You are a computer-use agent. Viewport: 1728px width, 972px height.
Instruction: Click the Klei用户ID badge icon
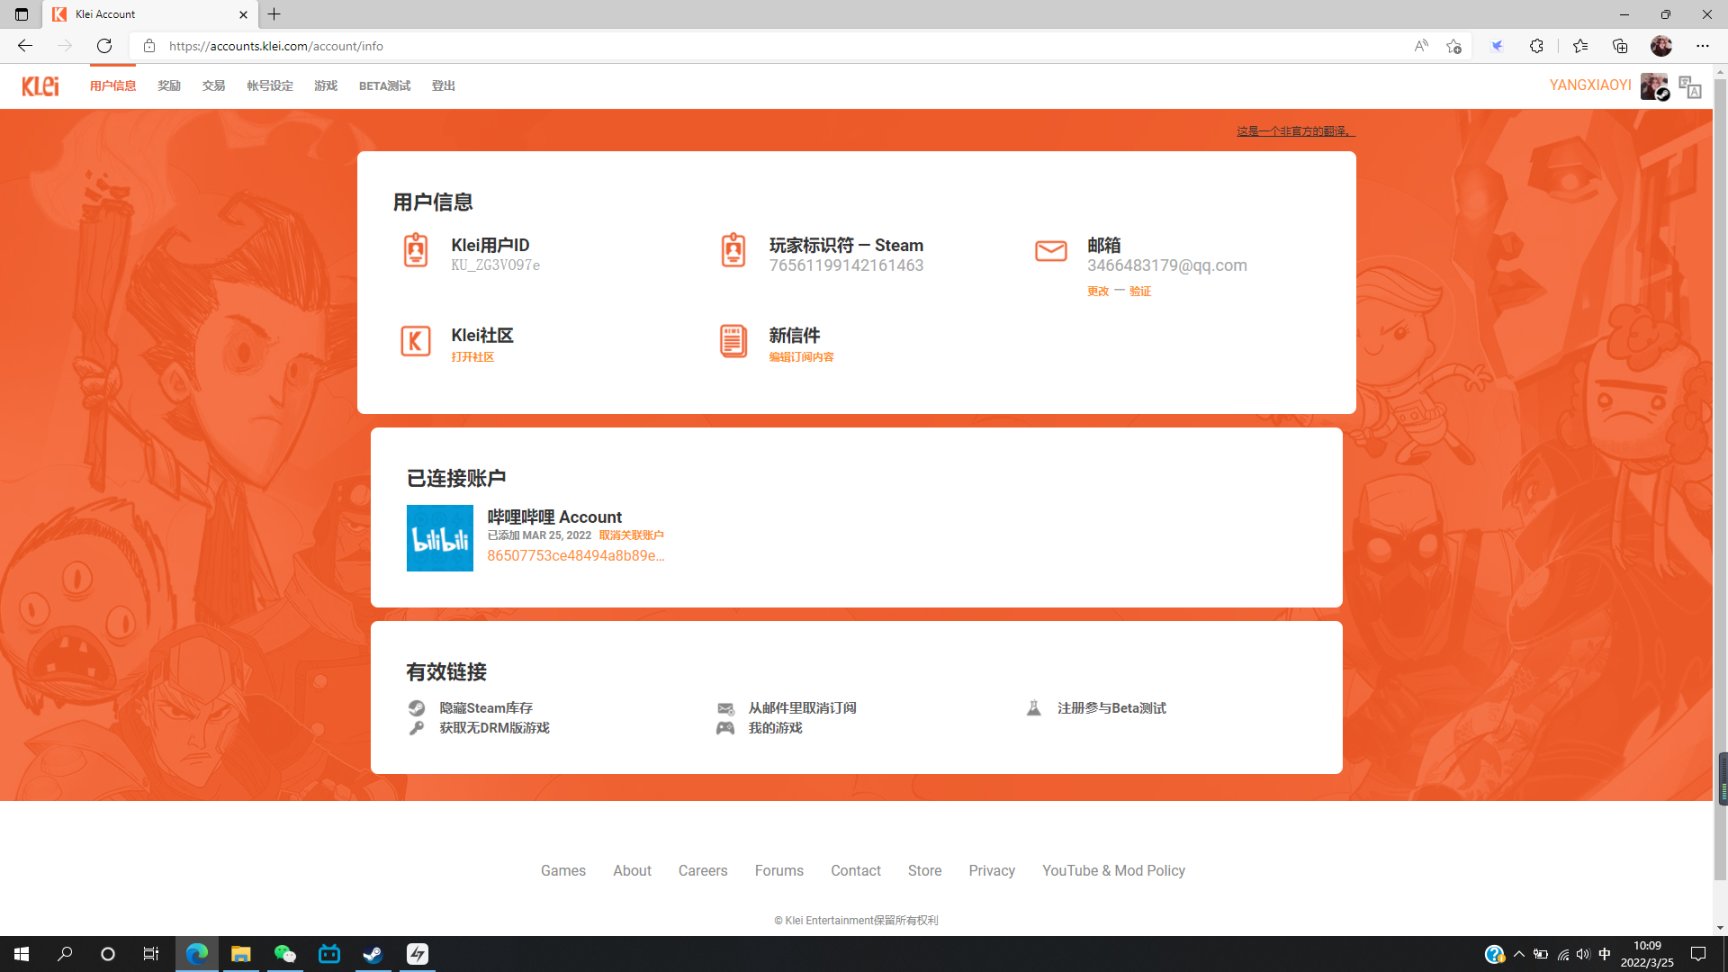click(415, 250)
